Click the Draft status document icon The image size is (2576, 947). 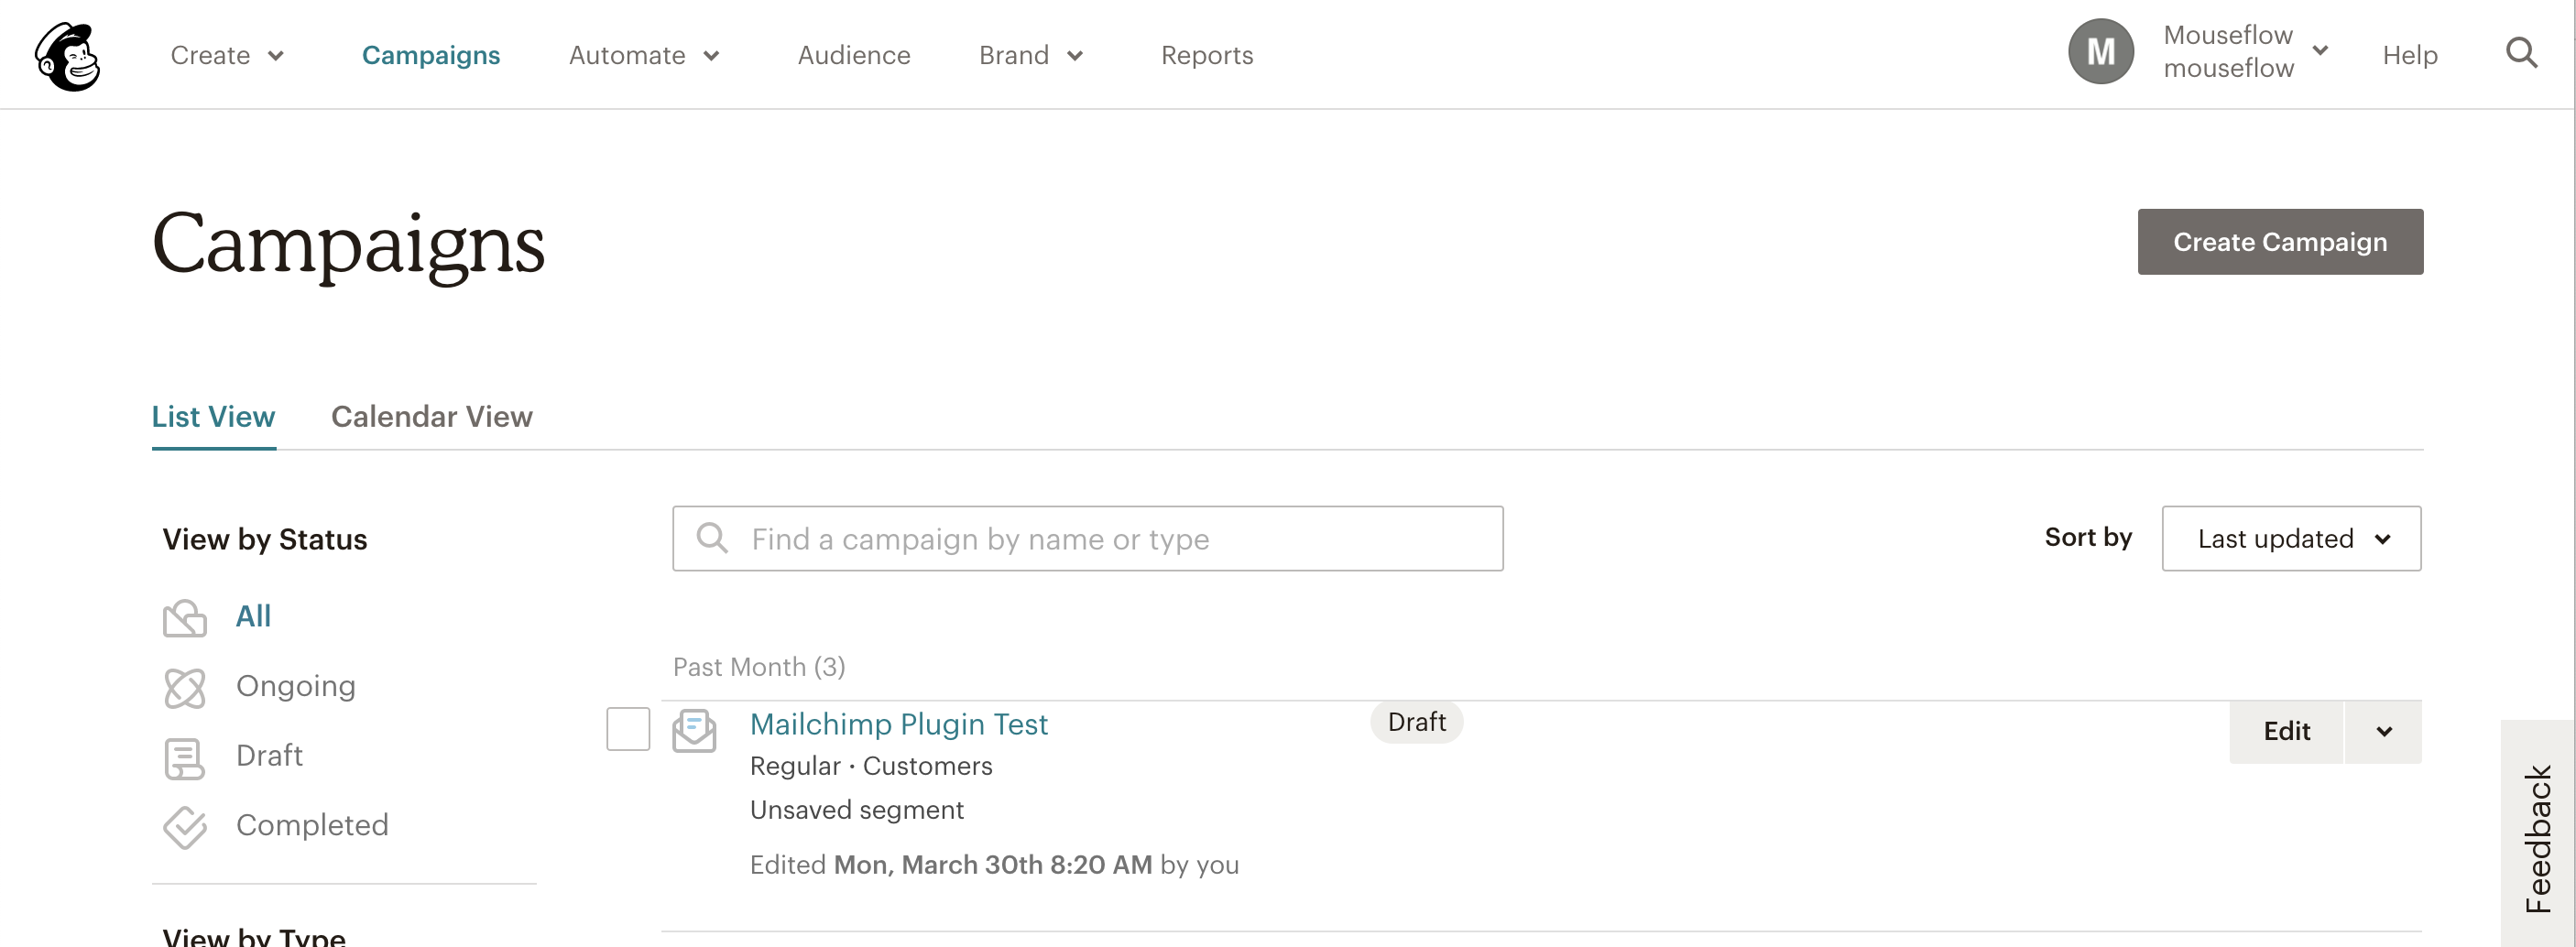(184, 757)
